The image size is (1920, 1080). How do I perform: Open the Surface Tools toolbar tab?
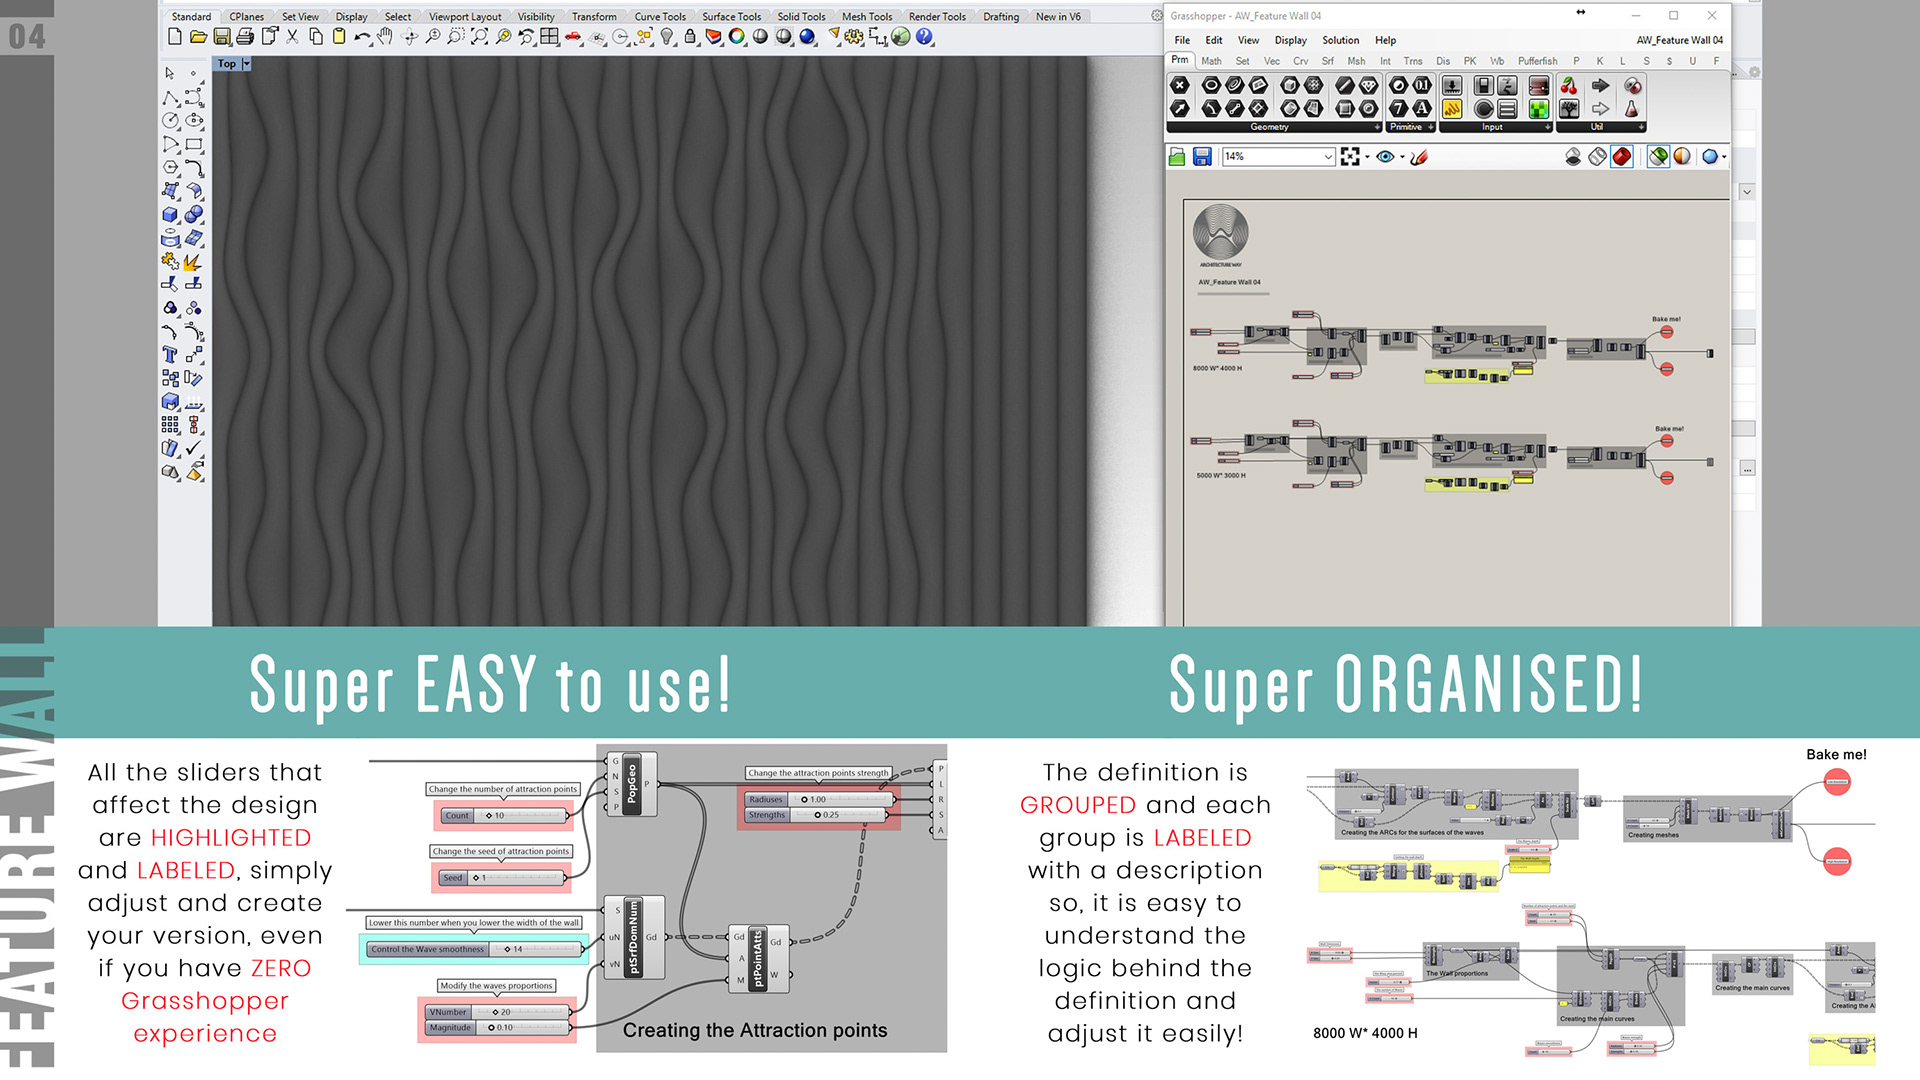point(731,17)
